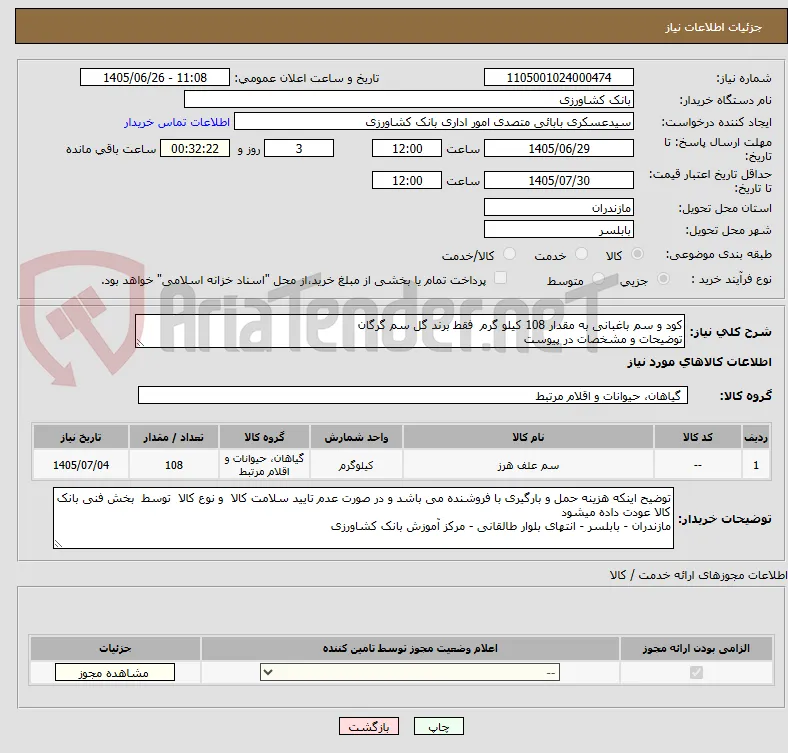Click the جزئیات اطلاعات نیاز header title
This screenshot has width=788, height=753.
714,27
